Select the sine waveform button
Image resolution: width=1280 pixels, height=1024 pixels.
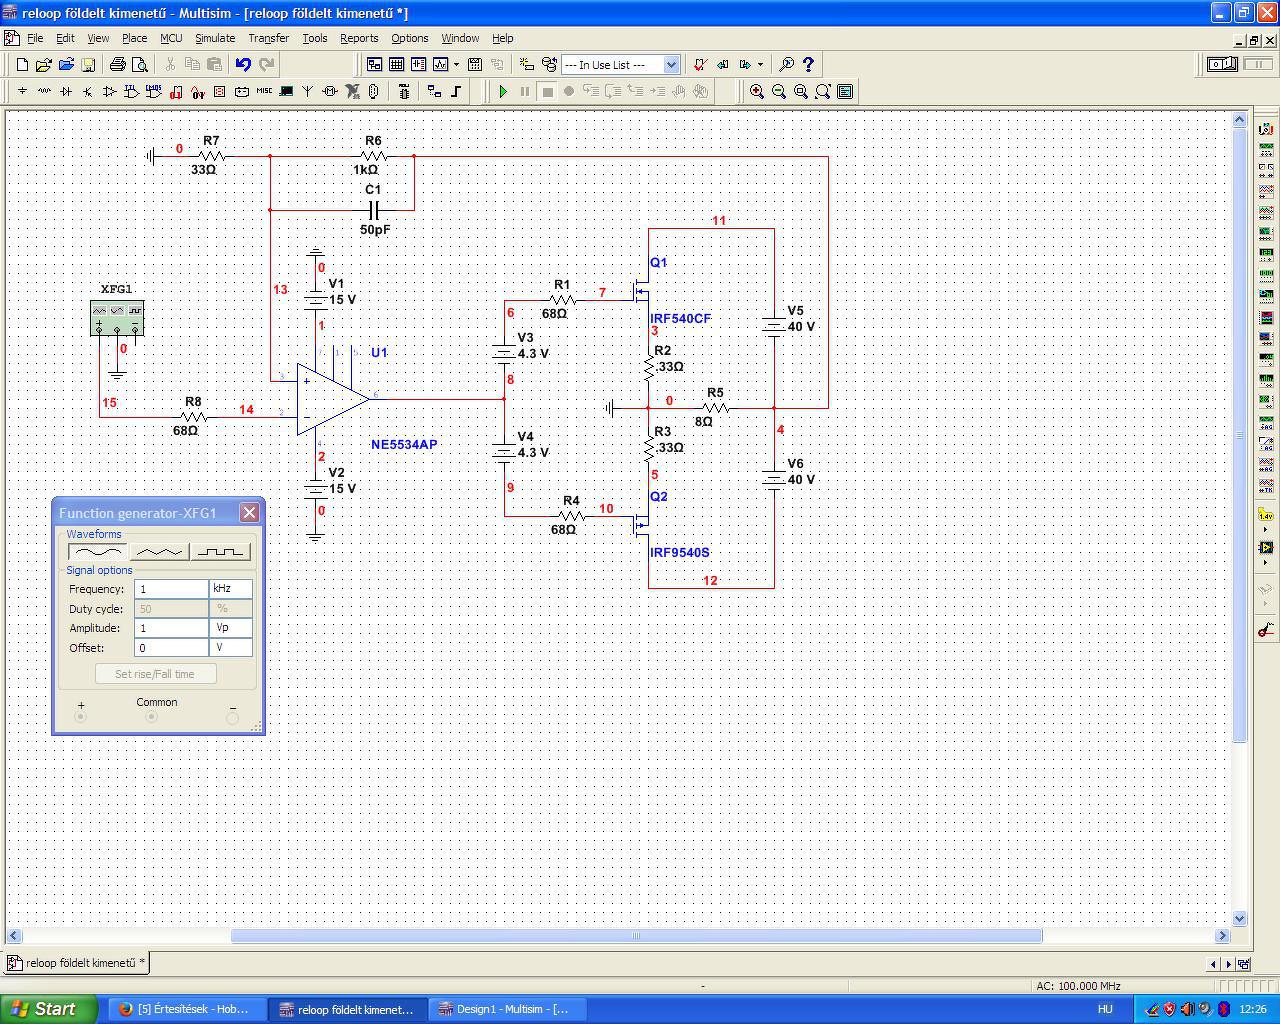(97, 551)
